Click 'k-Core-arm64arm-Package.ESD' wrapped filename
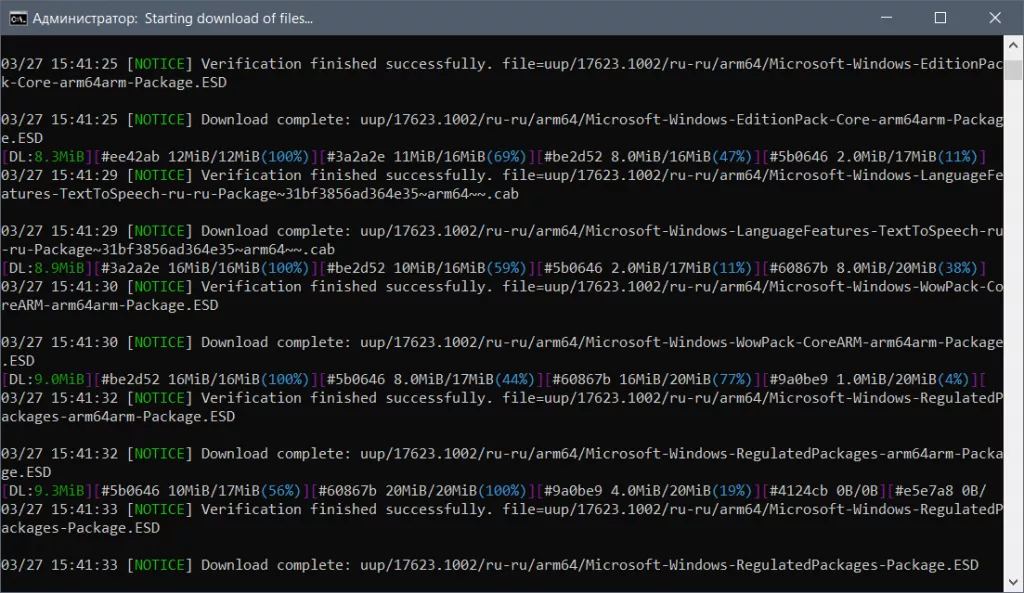Image resolution: width=1024 pixels, height=593 pixels. [114, 82]
